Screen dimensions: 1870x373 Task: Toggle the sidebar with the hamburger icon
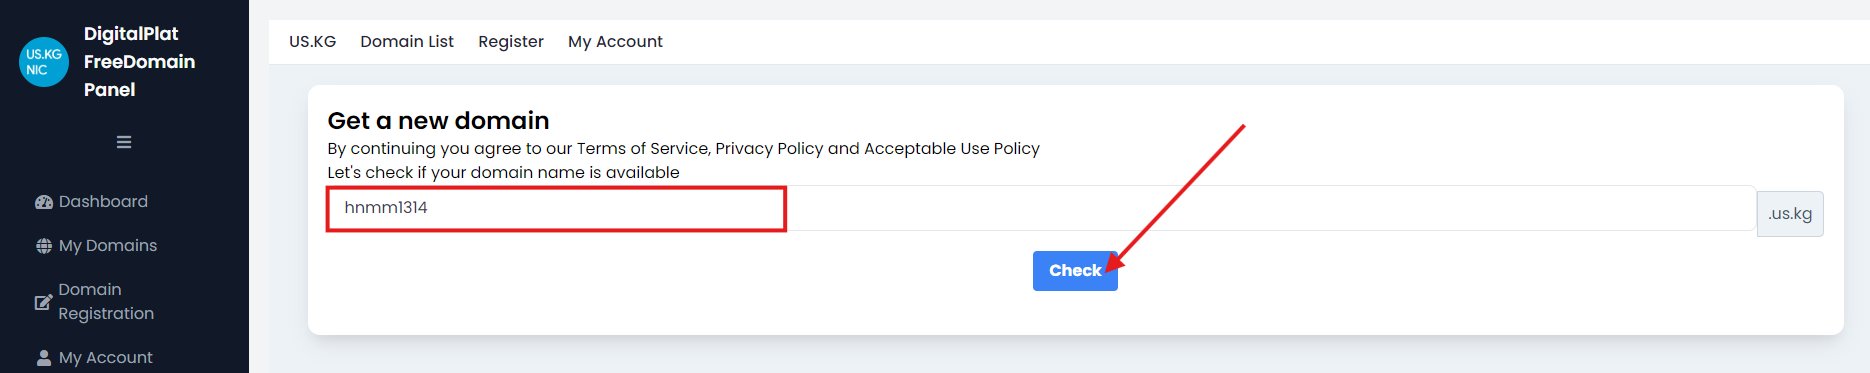(124, 142)
